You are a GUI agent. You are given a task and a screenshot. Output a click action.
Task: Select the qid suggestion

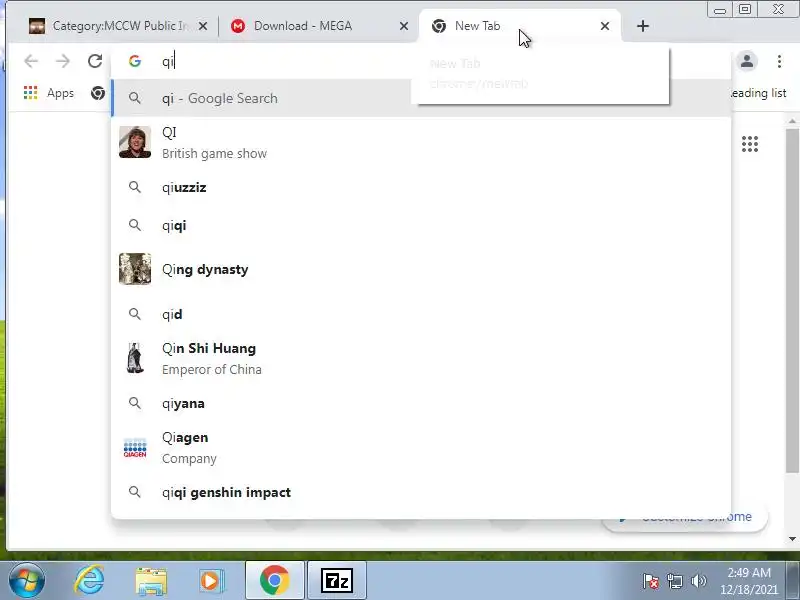pos(421,314)
